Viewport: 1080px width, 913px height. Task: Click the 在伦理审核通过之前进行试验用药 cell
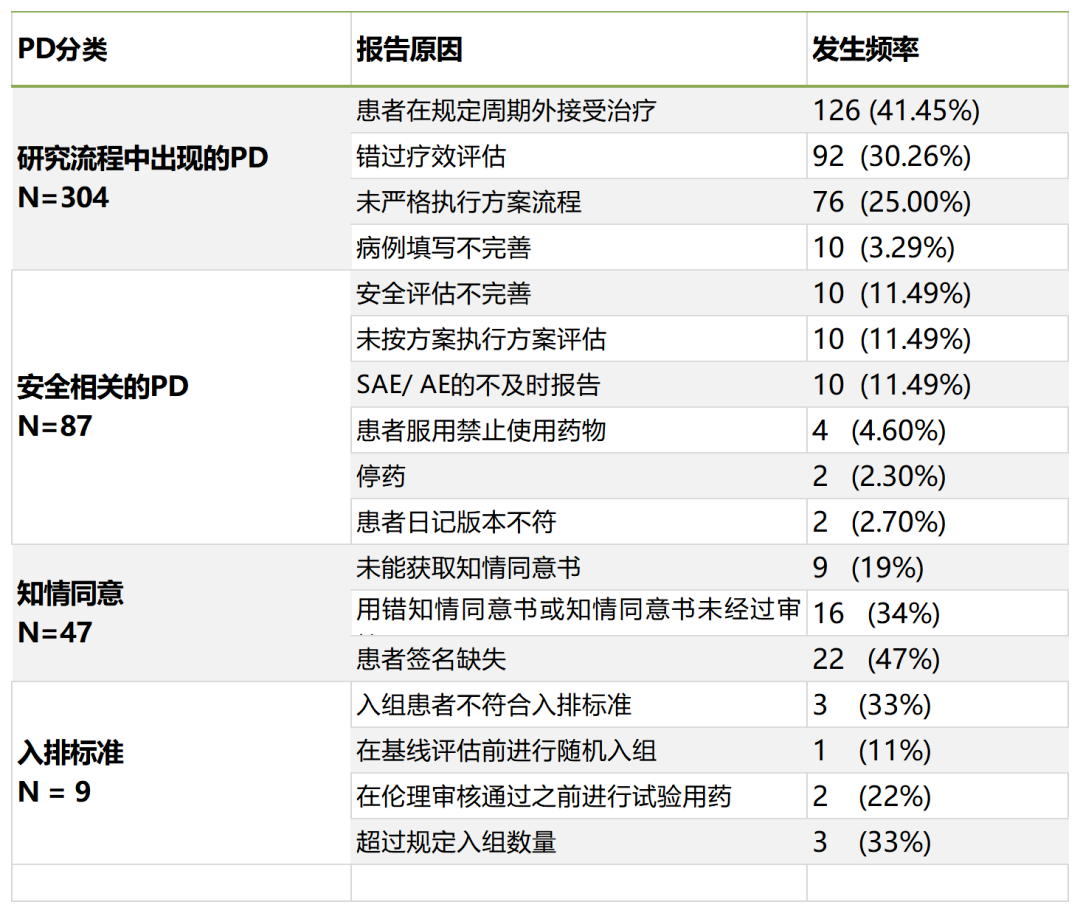coord(544,796)
